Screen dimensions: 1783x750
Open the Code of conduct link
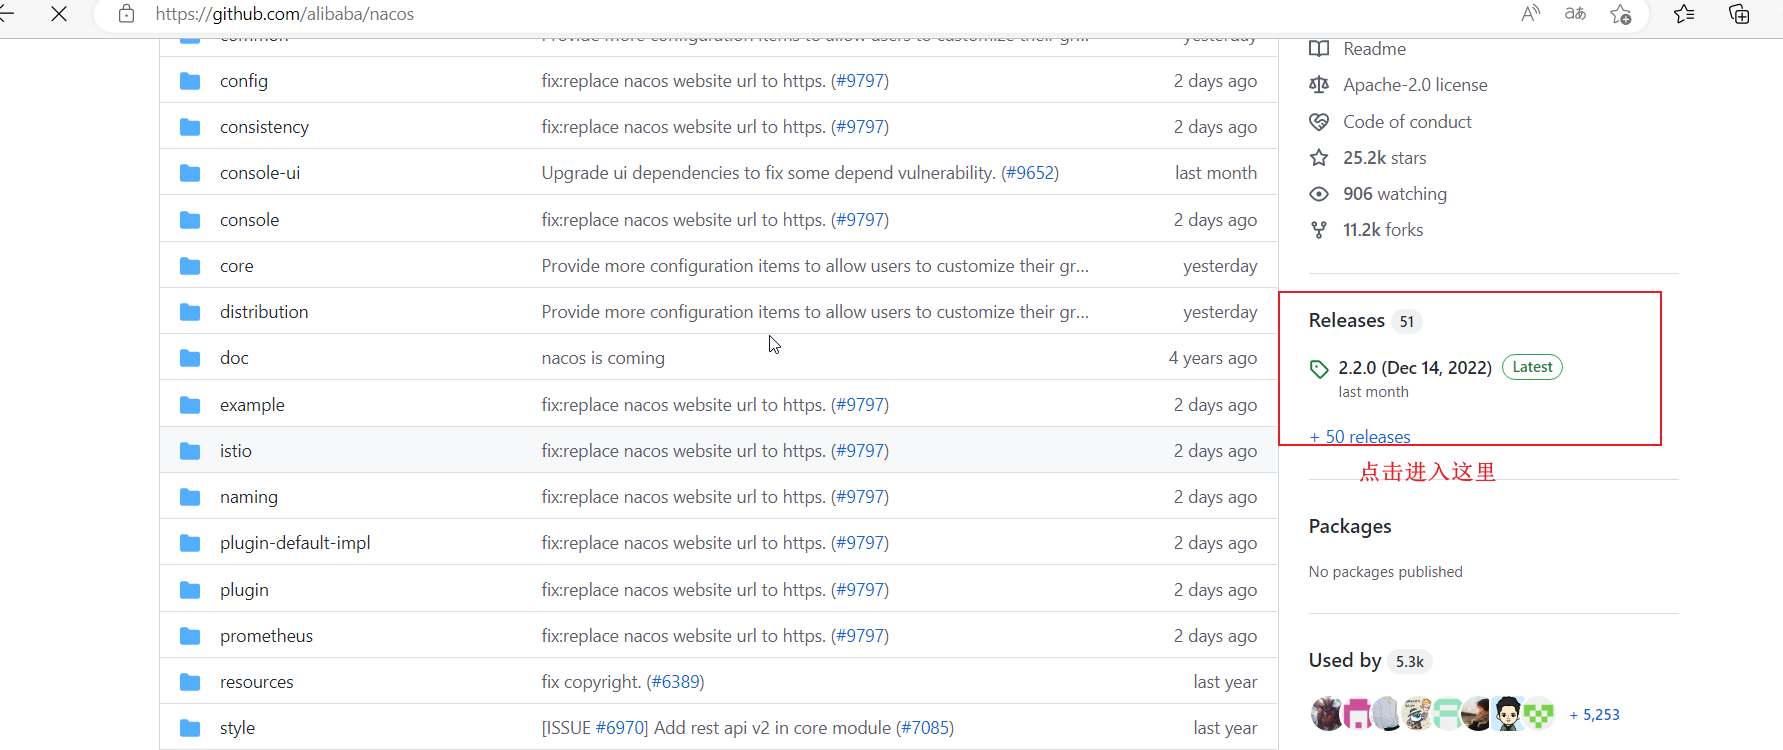pyautogui.click(x=1407, y=122)
